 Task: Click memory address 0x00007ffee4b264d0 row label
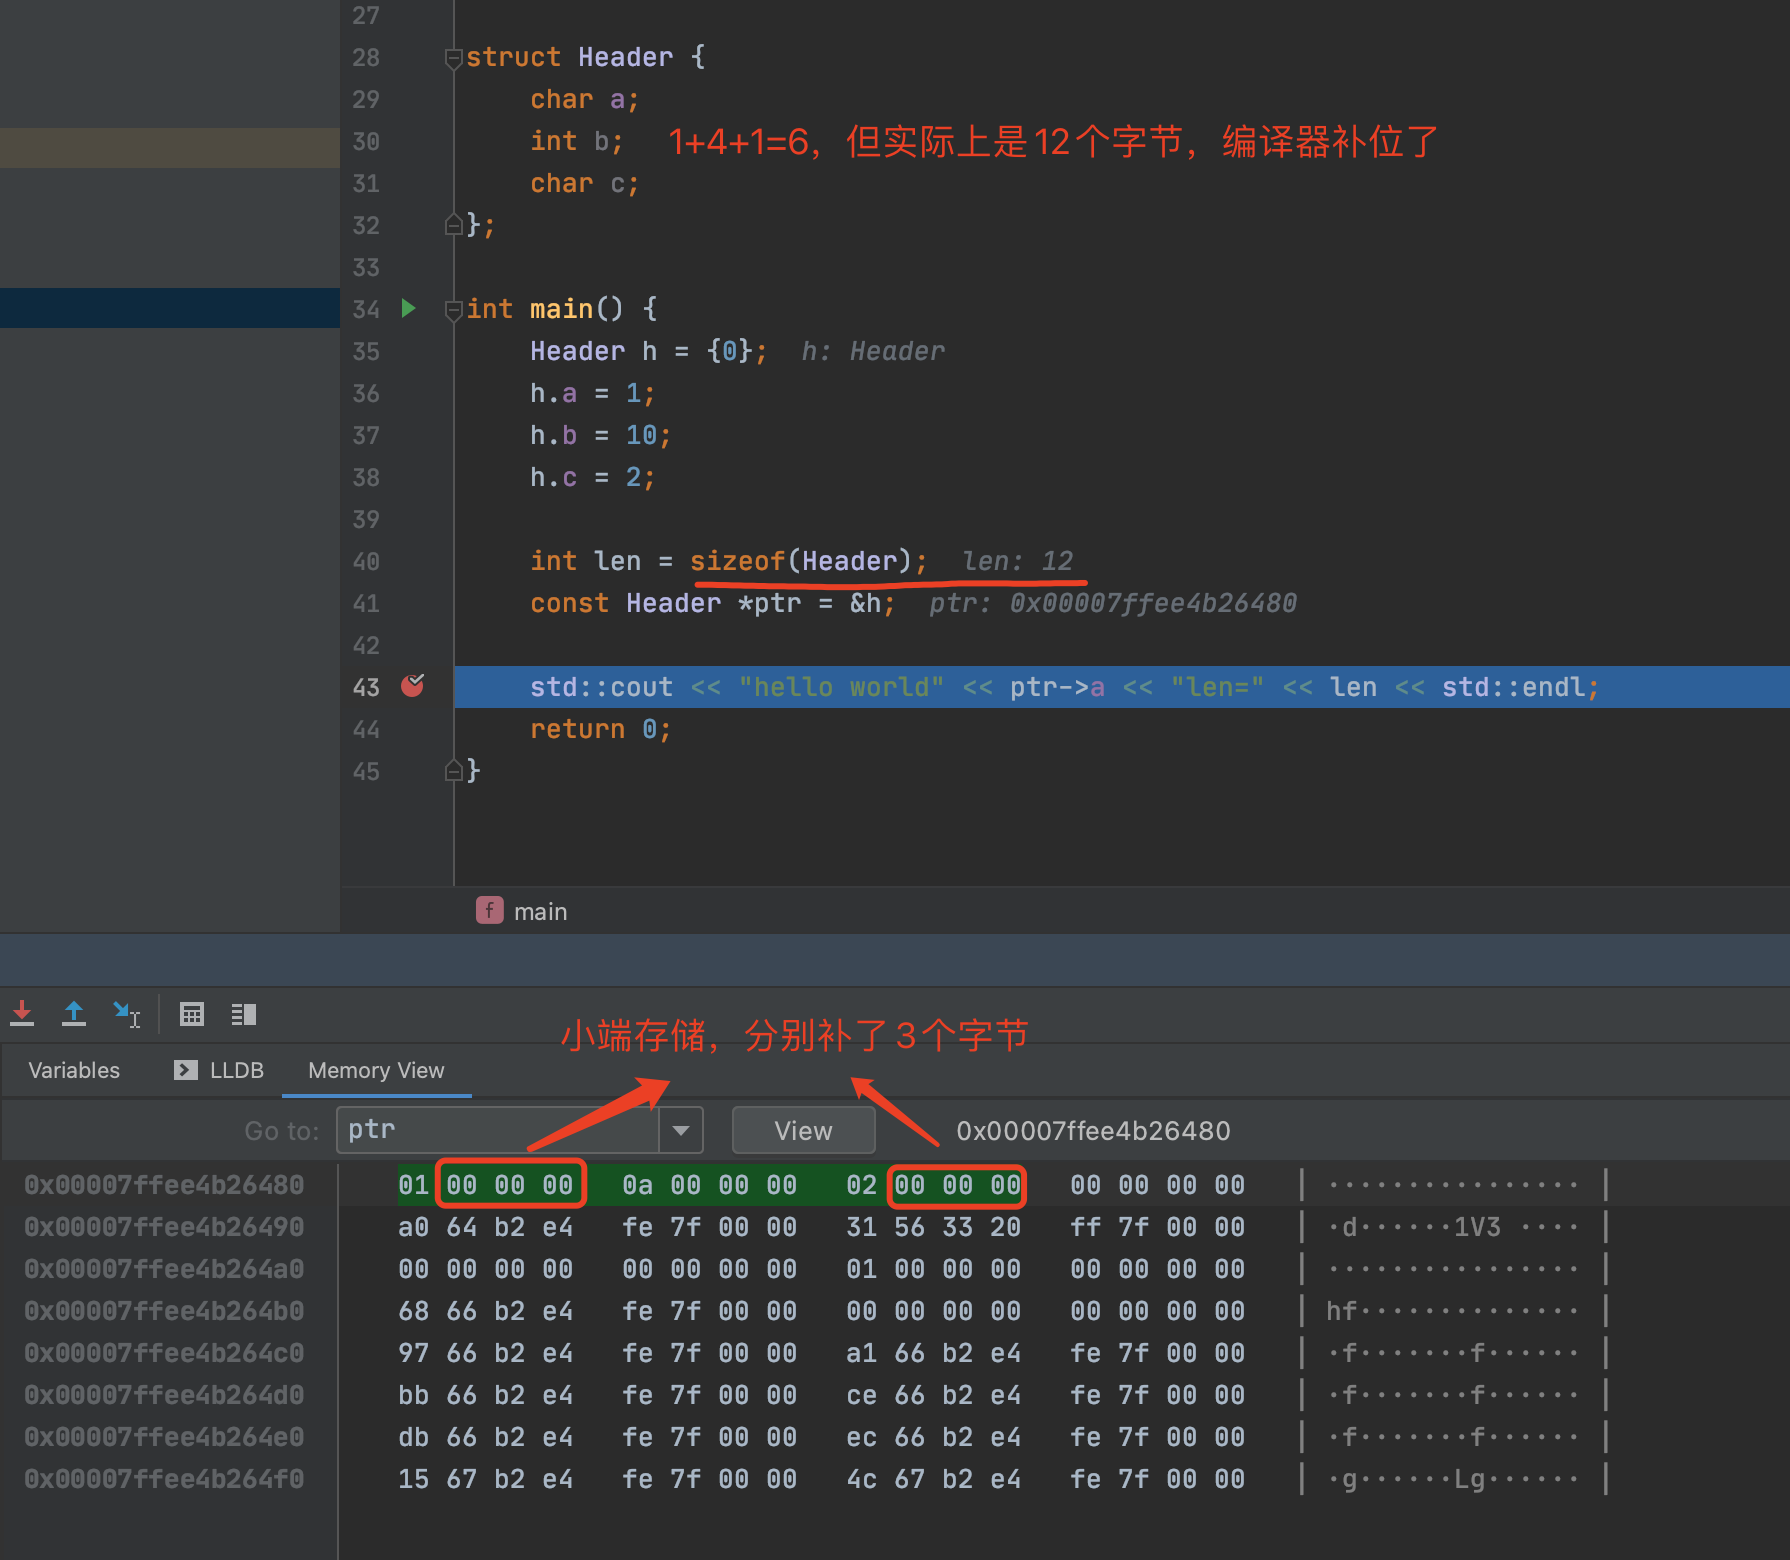[164, 1395]
